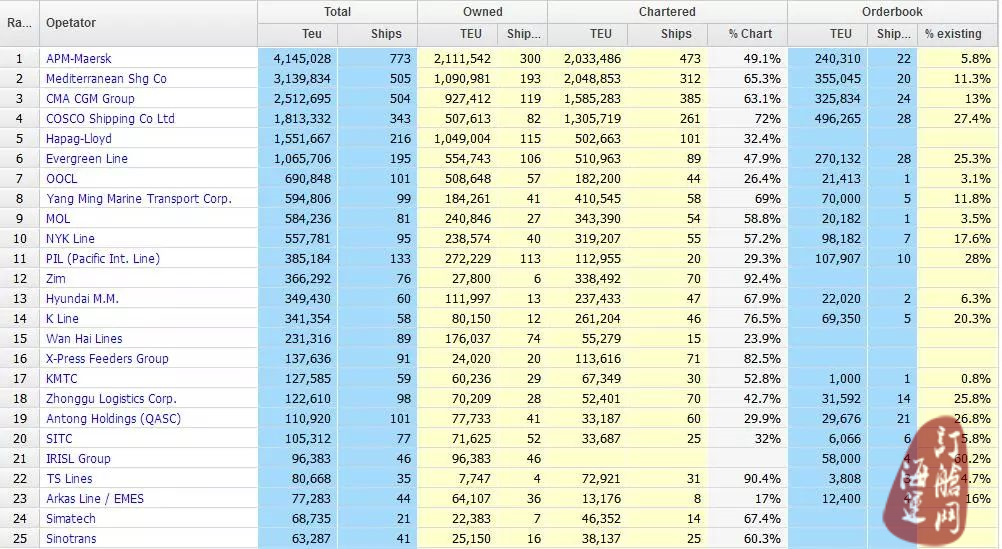Screen dimensions: 1002x549
Task: Select total Teu cell 4,145,028
Action: tap(298, 59)
